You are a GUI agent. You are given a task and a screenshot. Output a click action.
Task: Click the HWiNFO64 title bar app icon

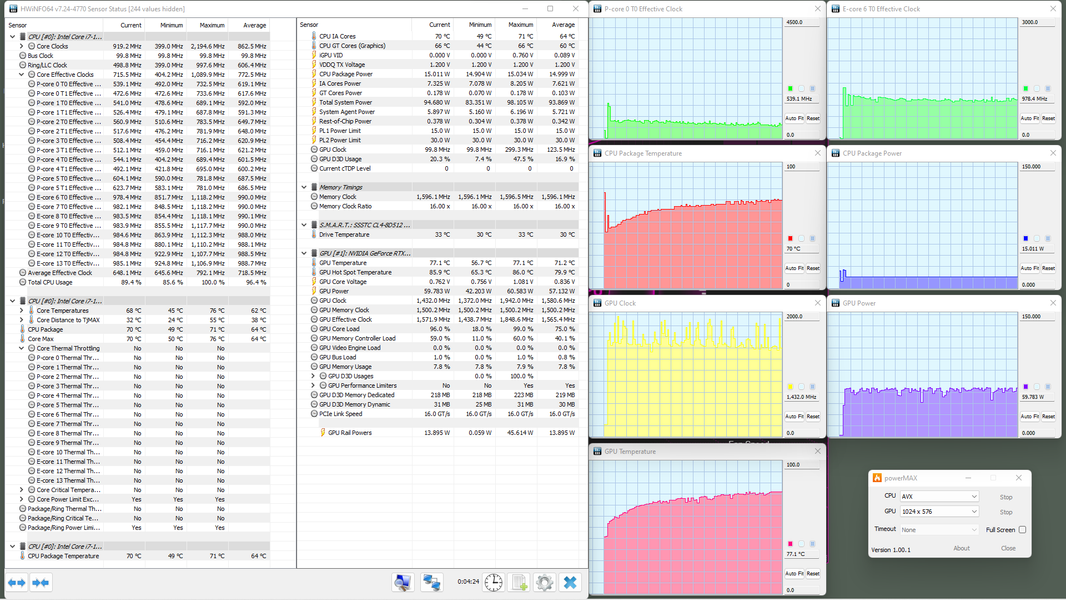tap(13, 9)
